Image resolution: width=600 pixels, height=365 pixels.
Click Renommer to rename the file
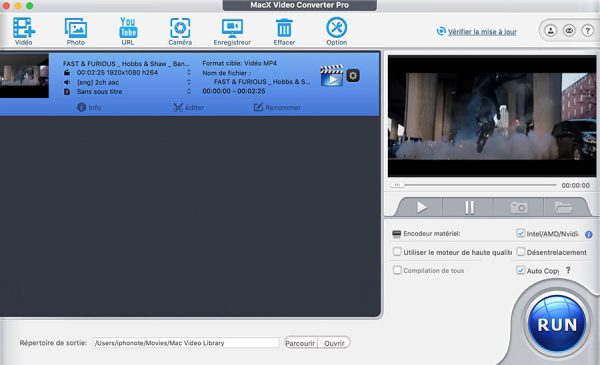[277, 108]
